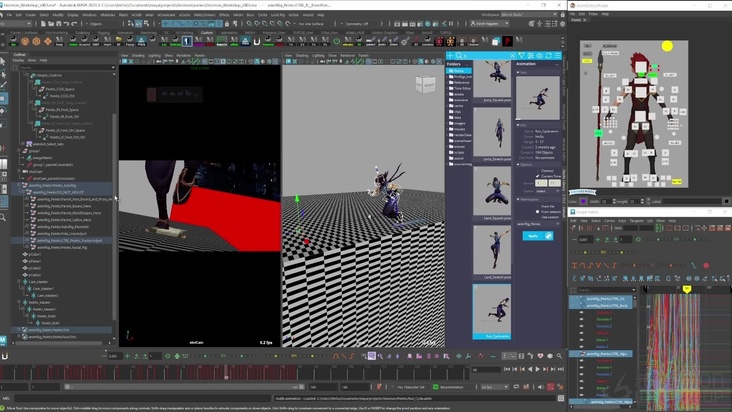This screenshot has width=732, height=412.
Task: Select the arrow Select tool in toolbox
Action: [x=4, y=62]
